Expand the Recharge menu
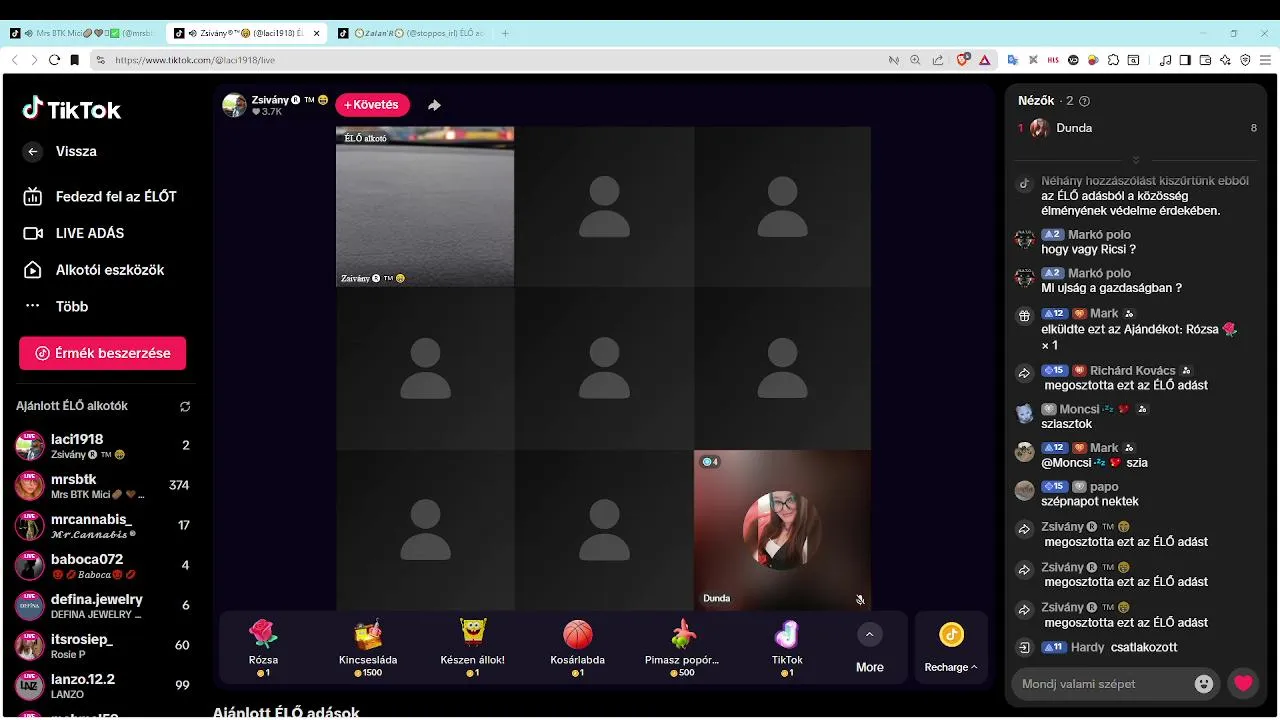 point(951,648)
